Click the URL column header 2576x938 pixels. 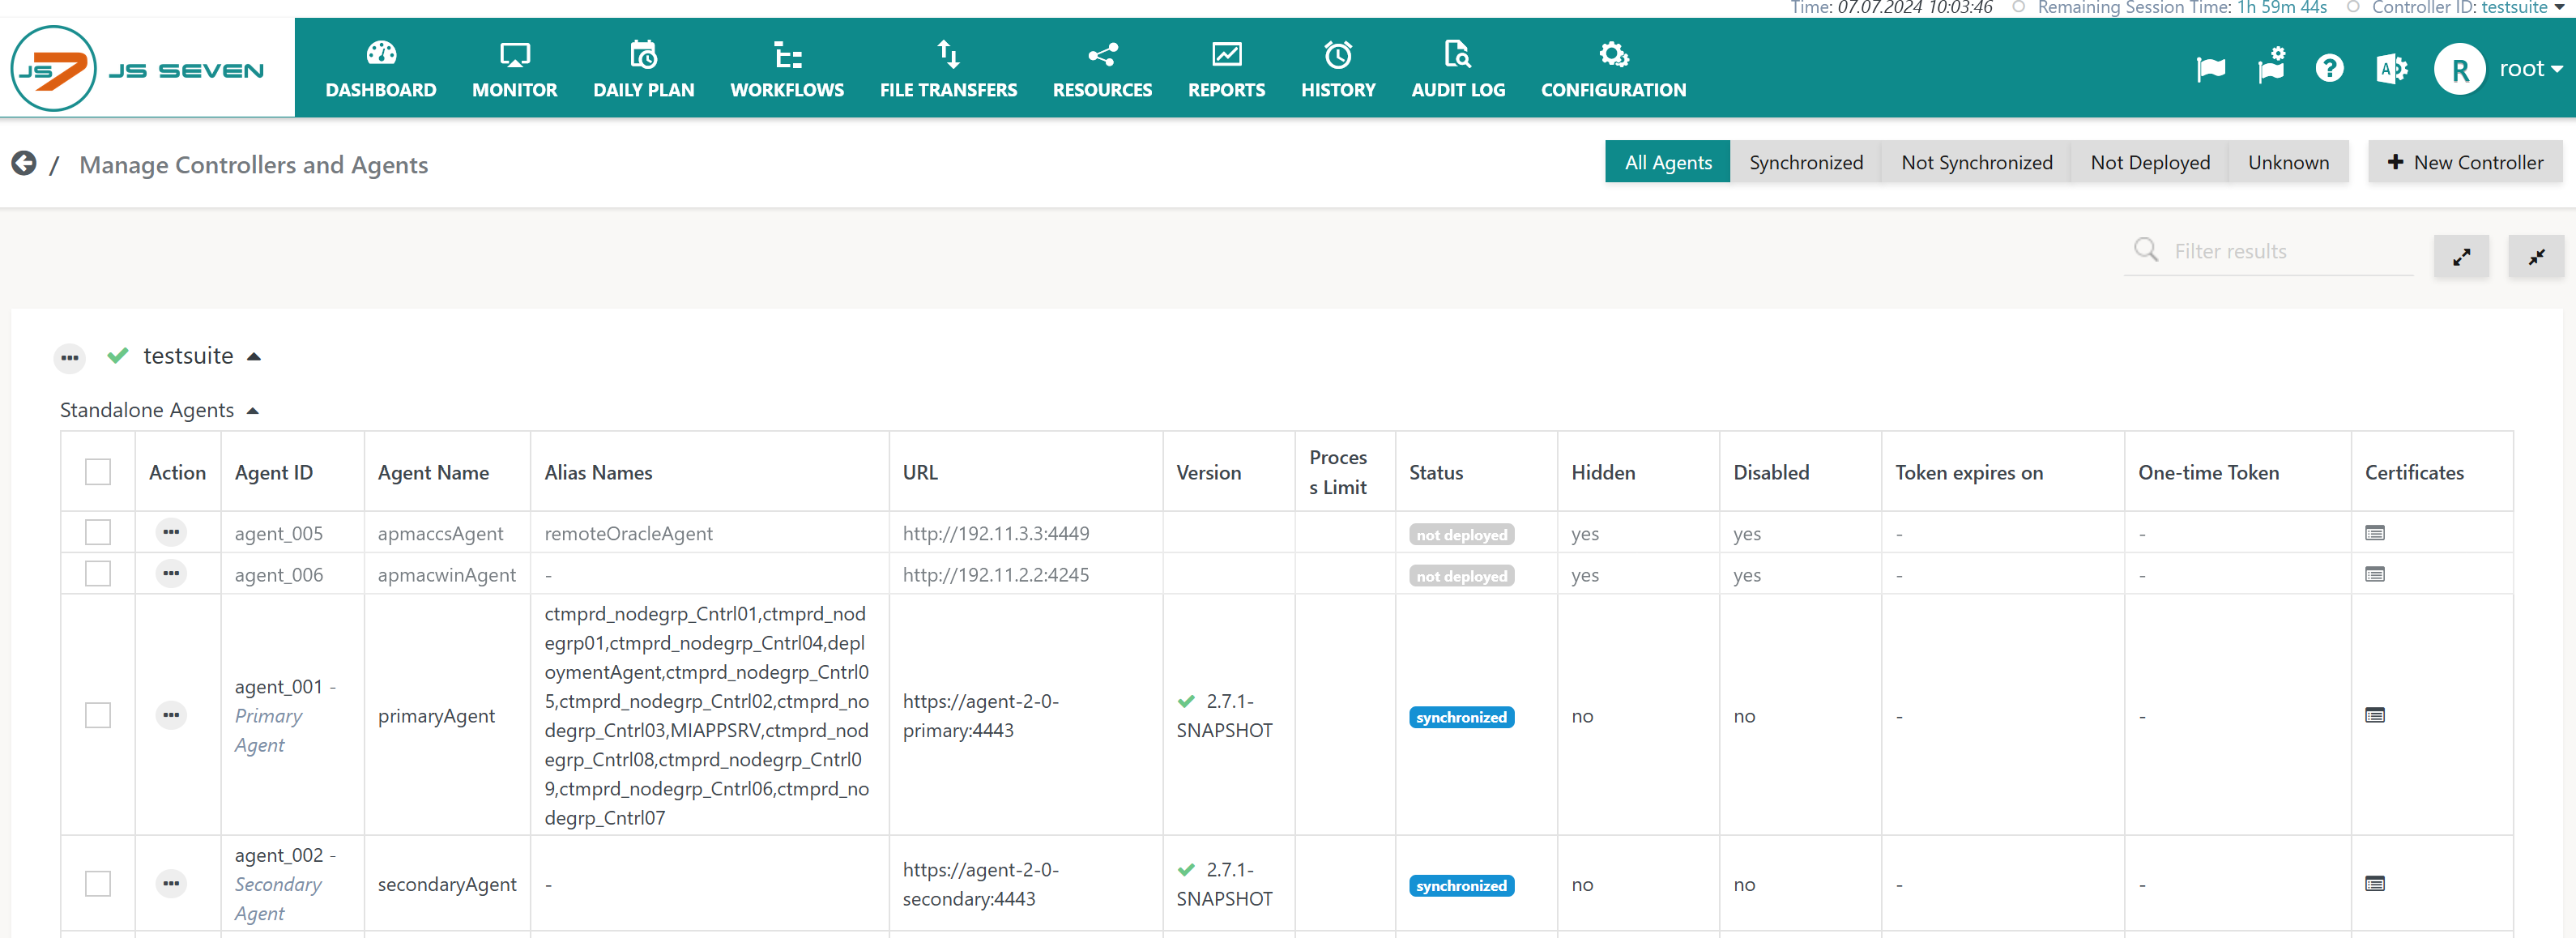point(920,472)
